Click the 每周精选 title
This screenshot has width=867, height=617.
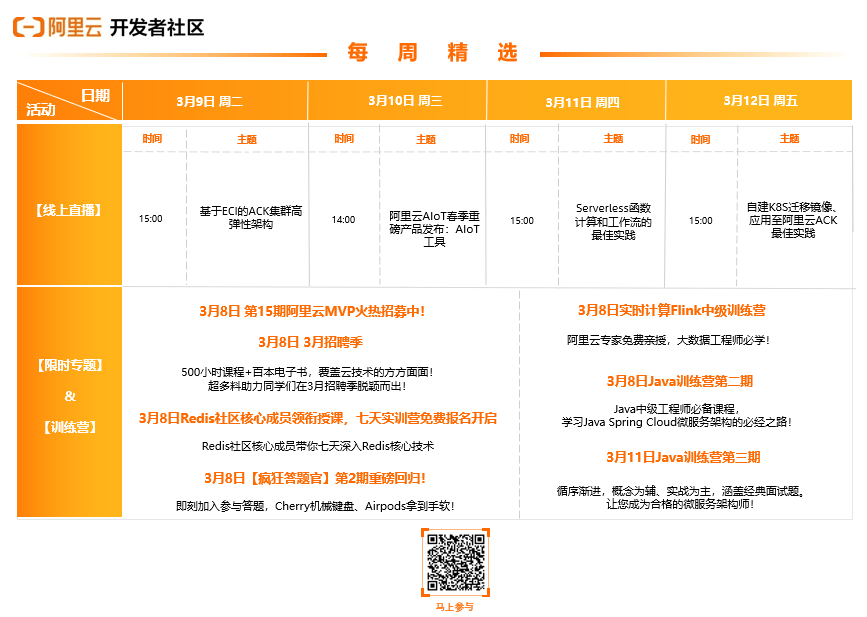click(x=432, y=53)
